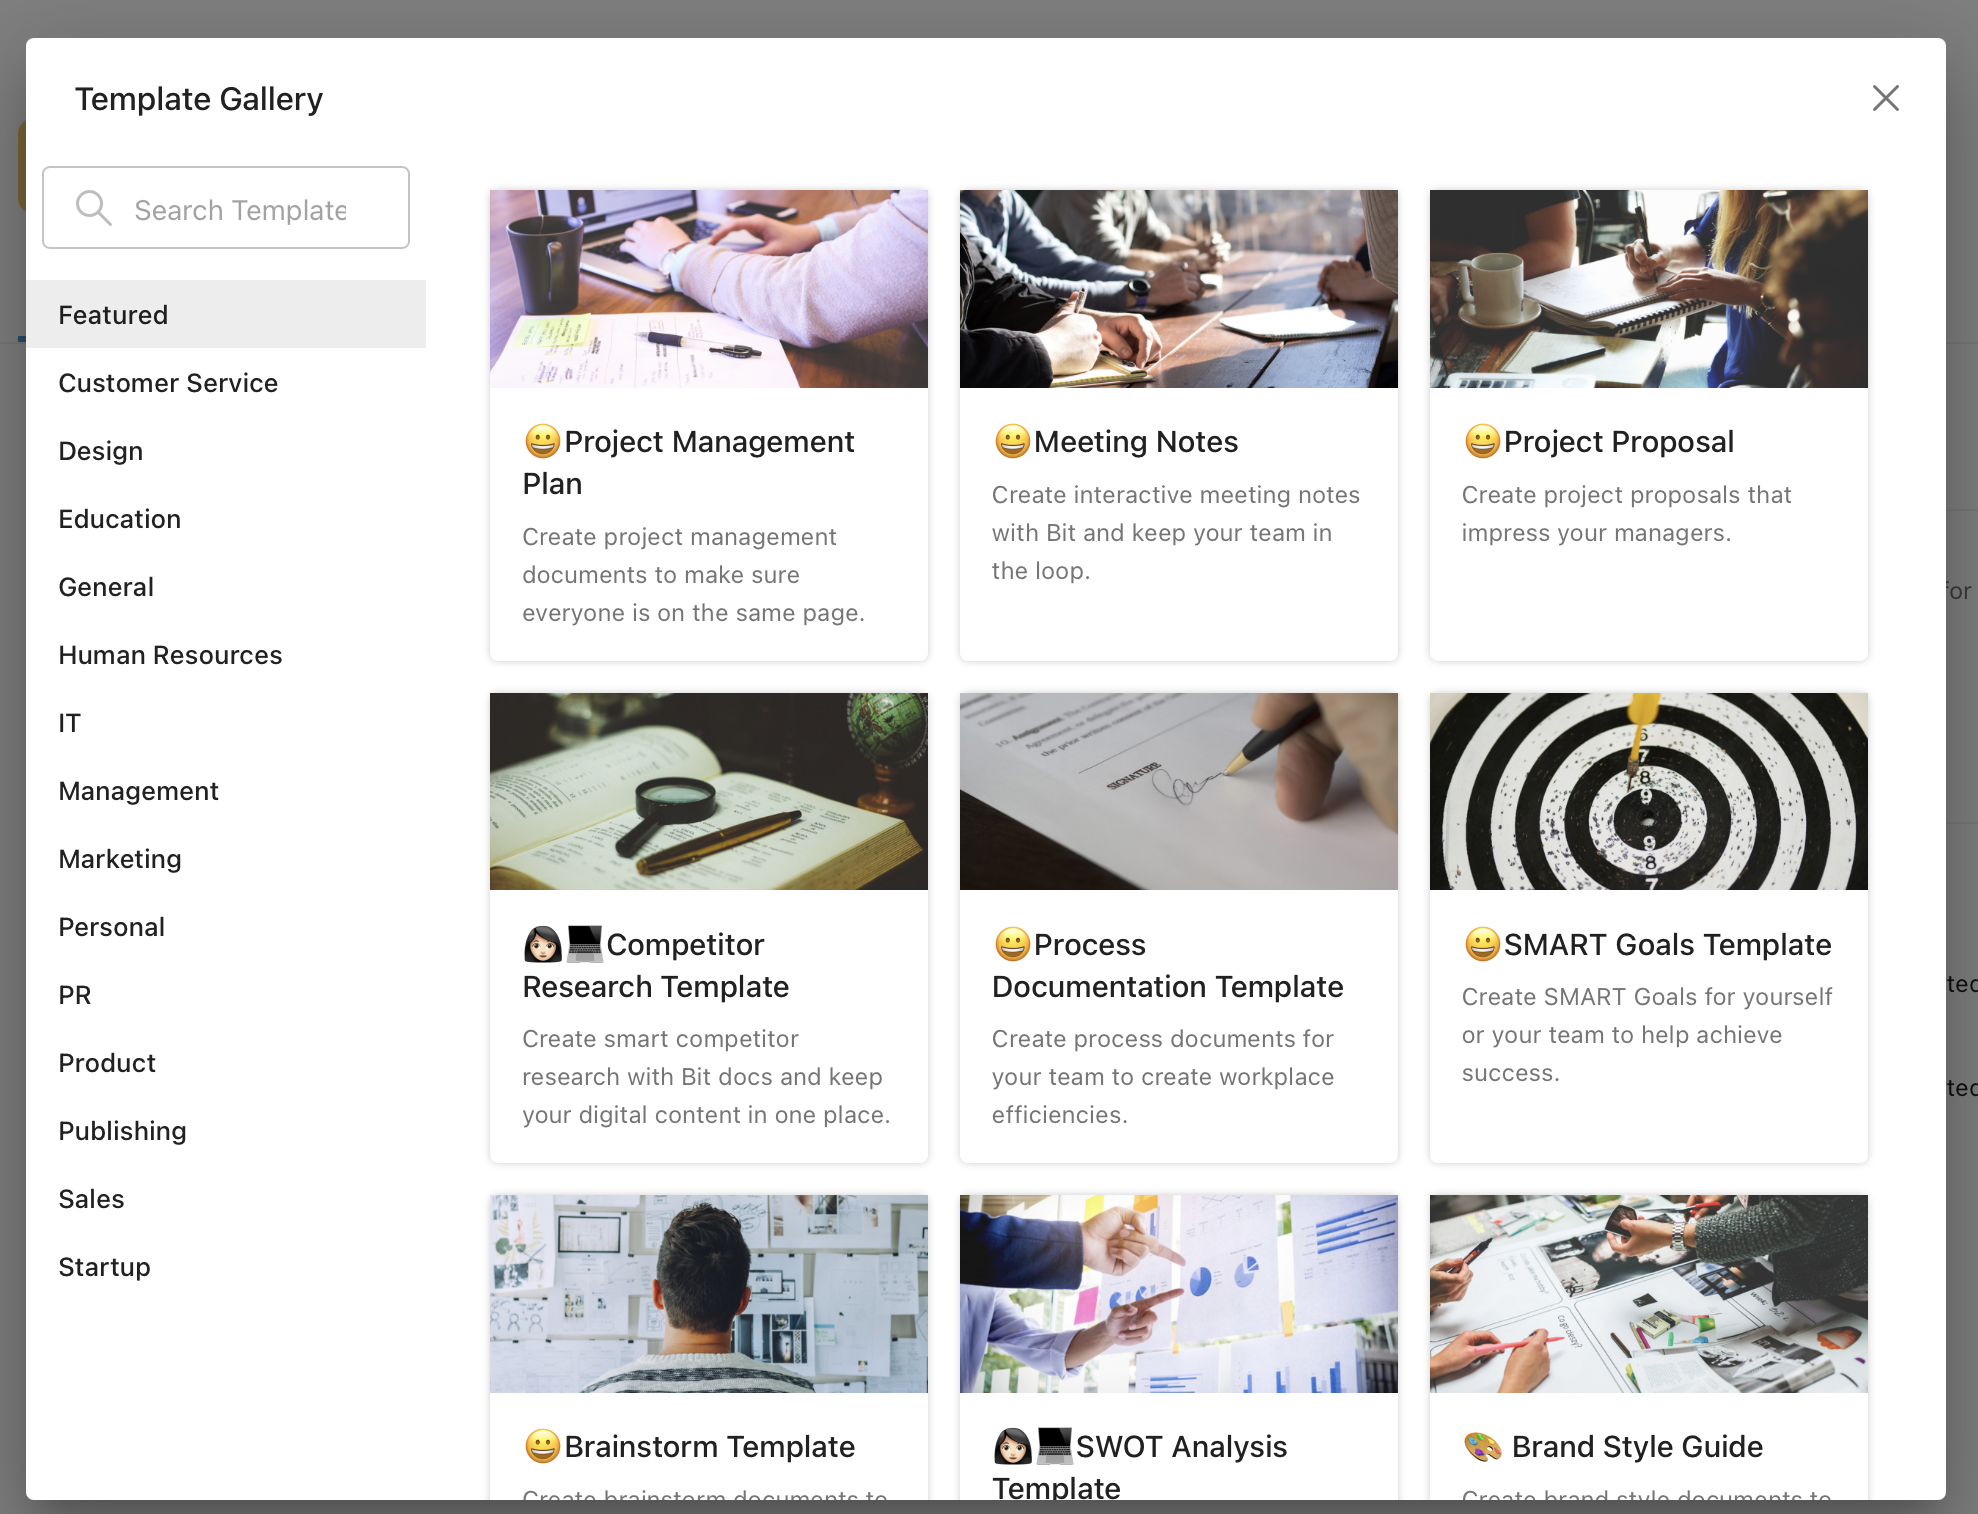Click the Brand Style Guide palette icon
This screenshot has width=1978, height=1514.
1482,1446
